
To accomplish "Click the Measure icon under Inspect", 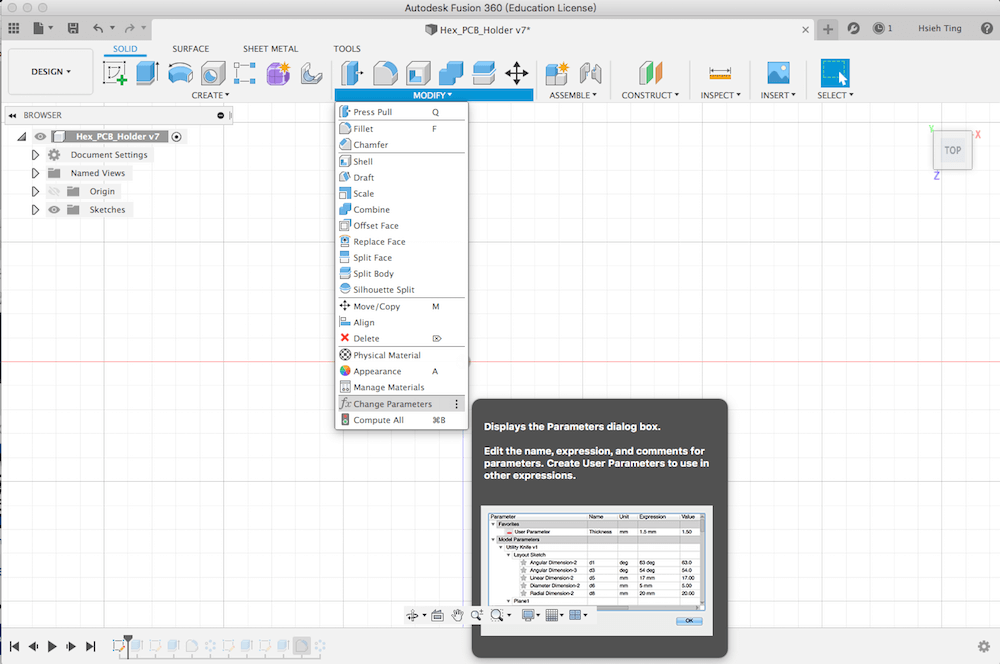I will point(719,73).
